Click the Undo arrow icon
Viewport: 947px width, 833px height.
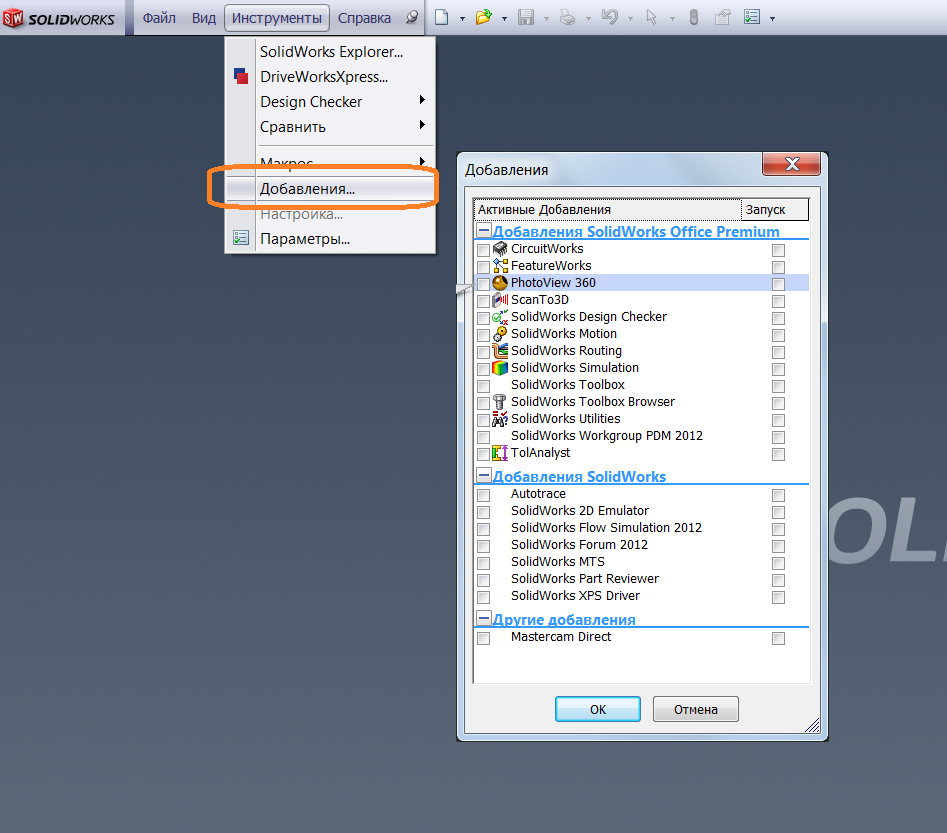point(610,18)
